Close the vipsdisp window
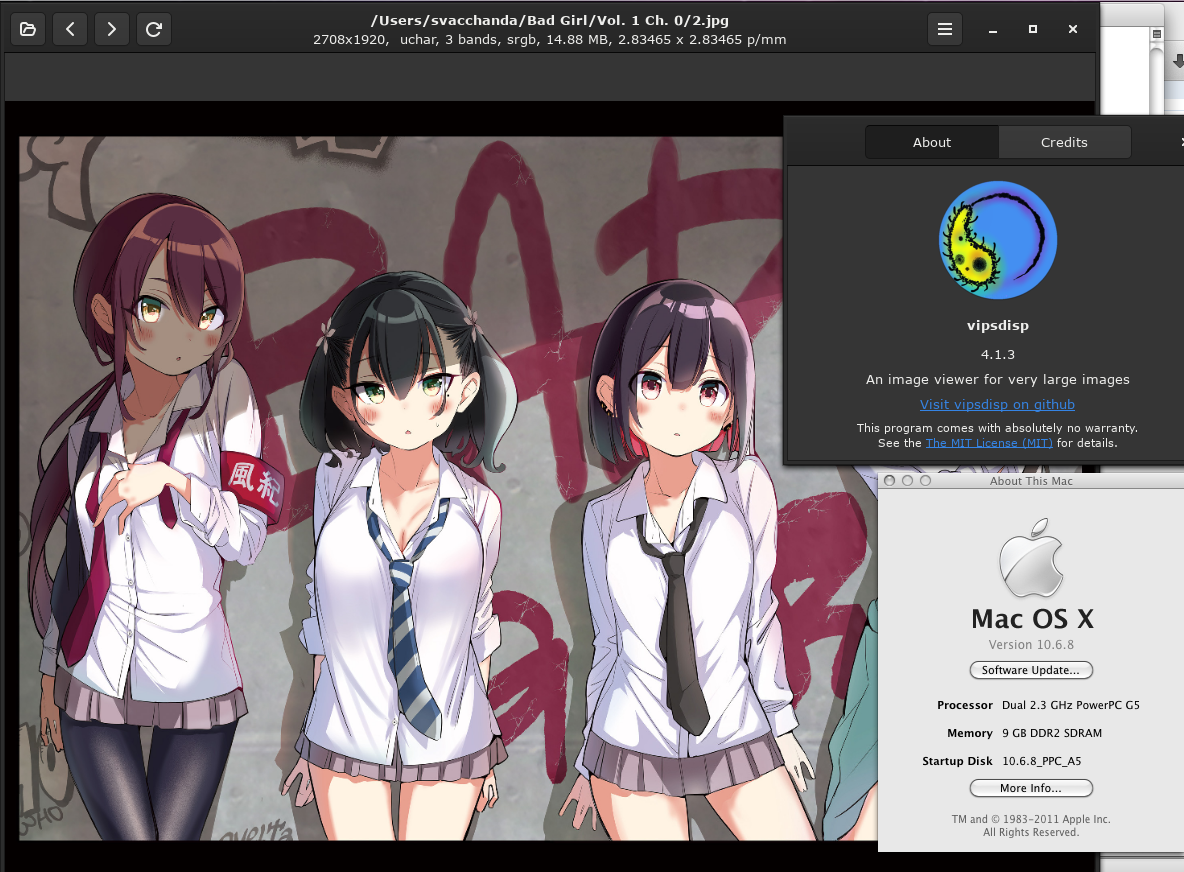 pyautogui.click(x=1073, y=29)
